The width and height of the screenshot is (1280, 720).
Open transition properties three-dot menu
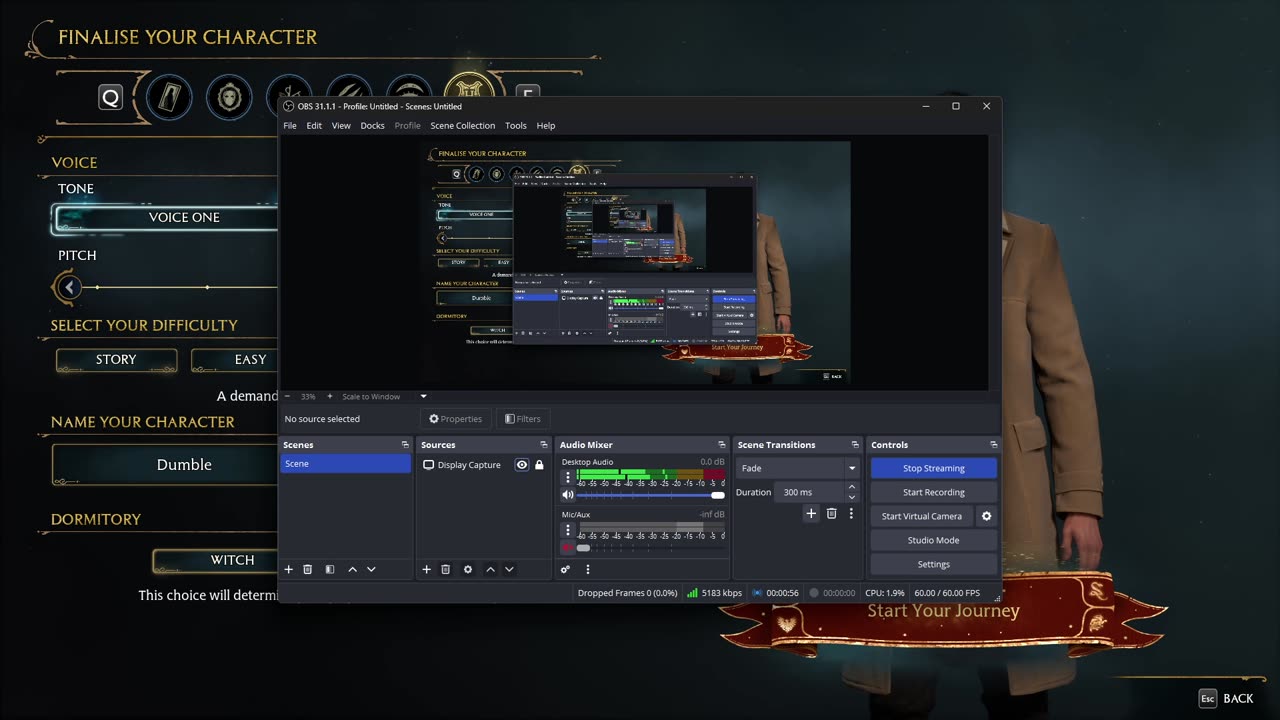pos(851,513)
